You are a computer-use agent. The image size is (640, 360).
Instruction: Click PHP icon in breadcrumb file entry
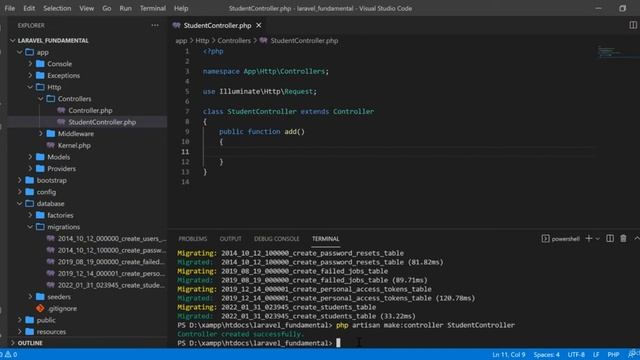click(x=263, y=40)
